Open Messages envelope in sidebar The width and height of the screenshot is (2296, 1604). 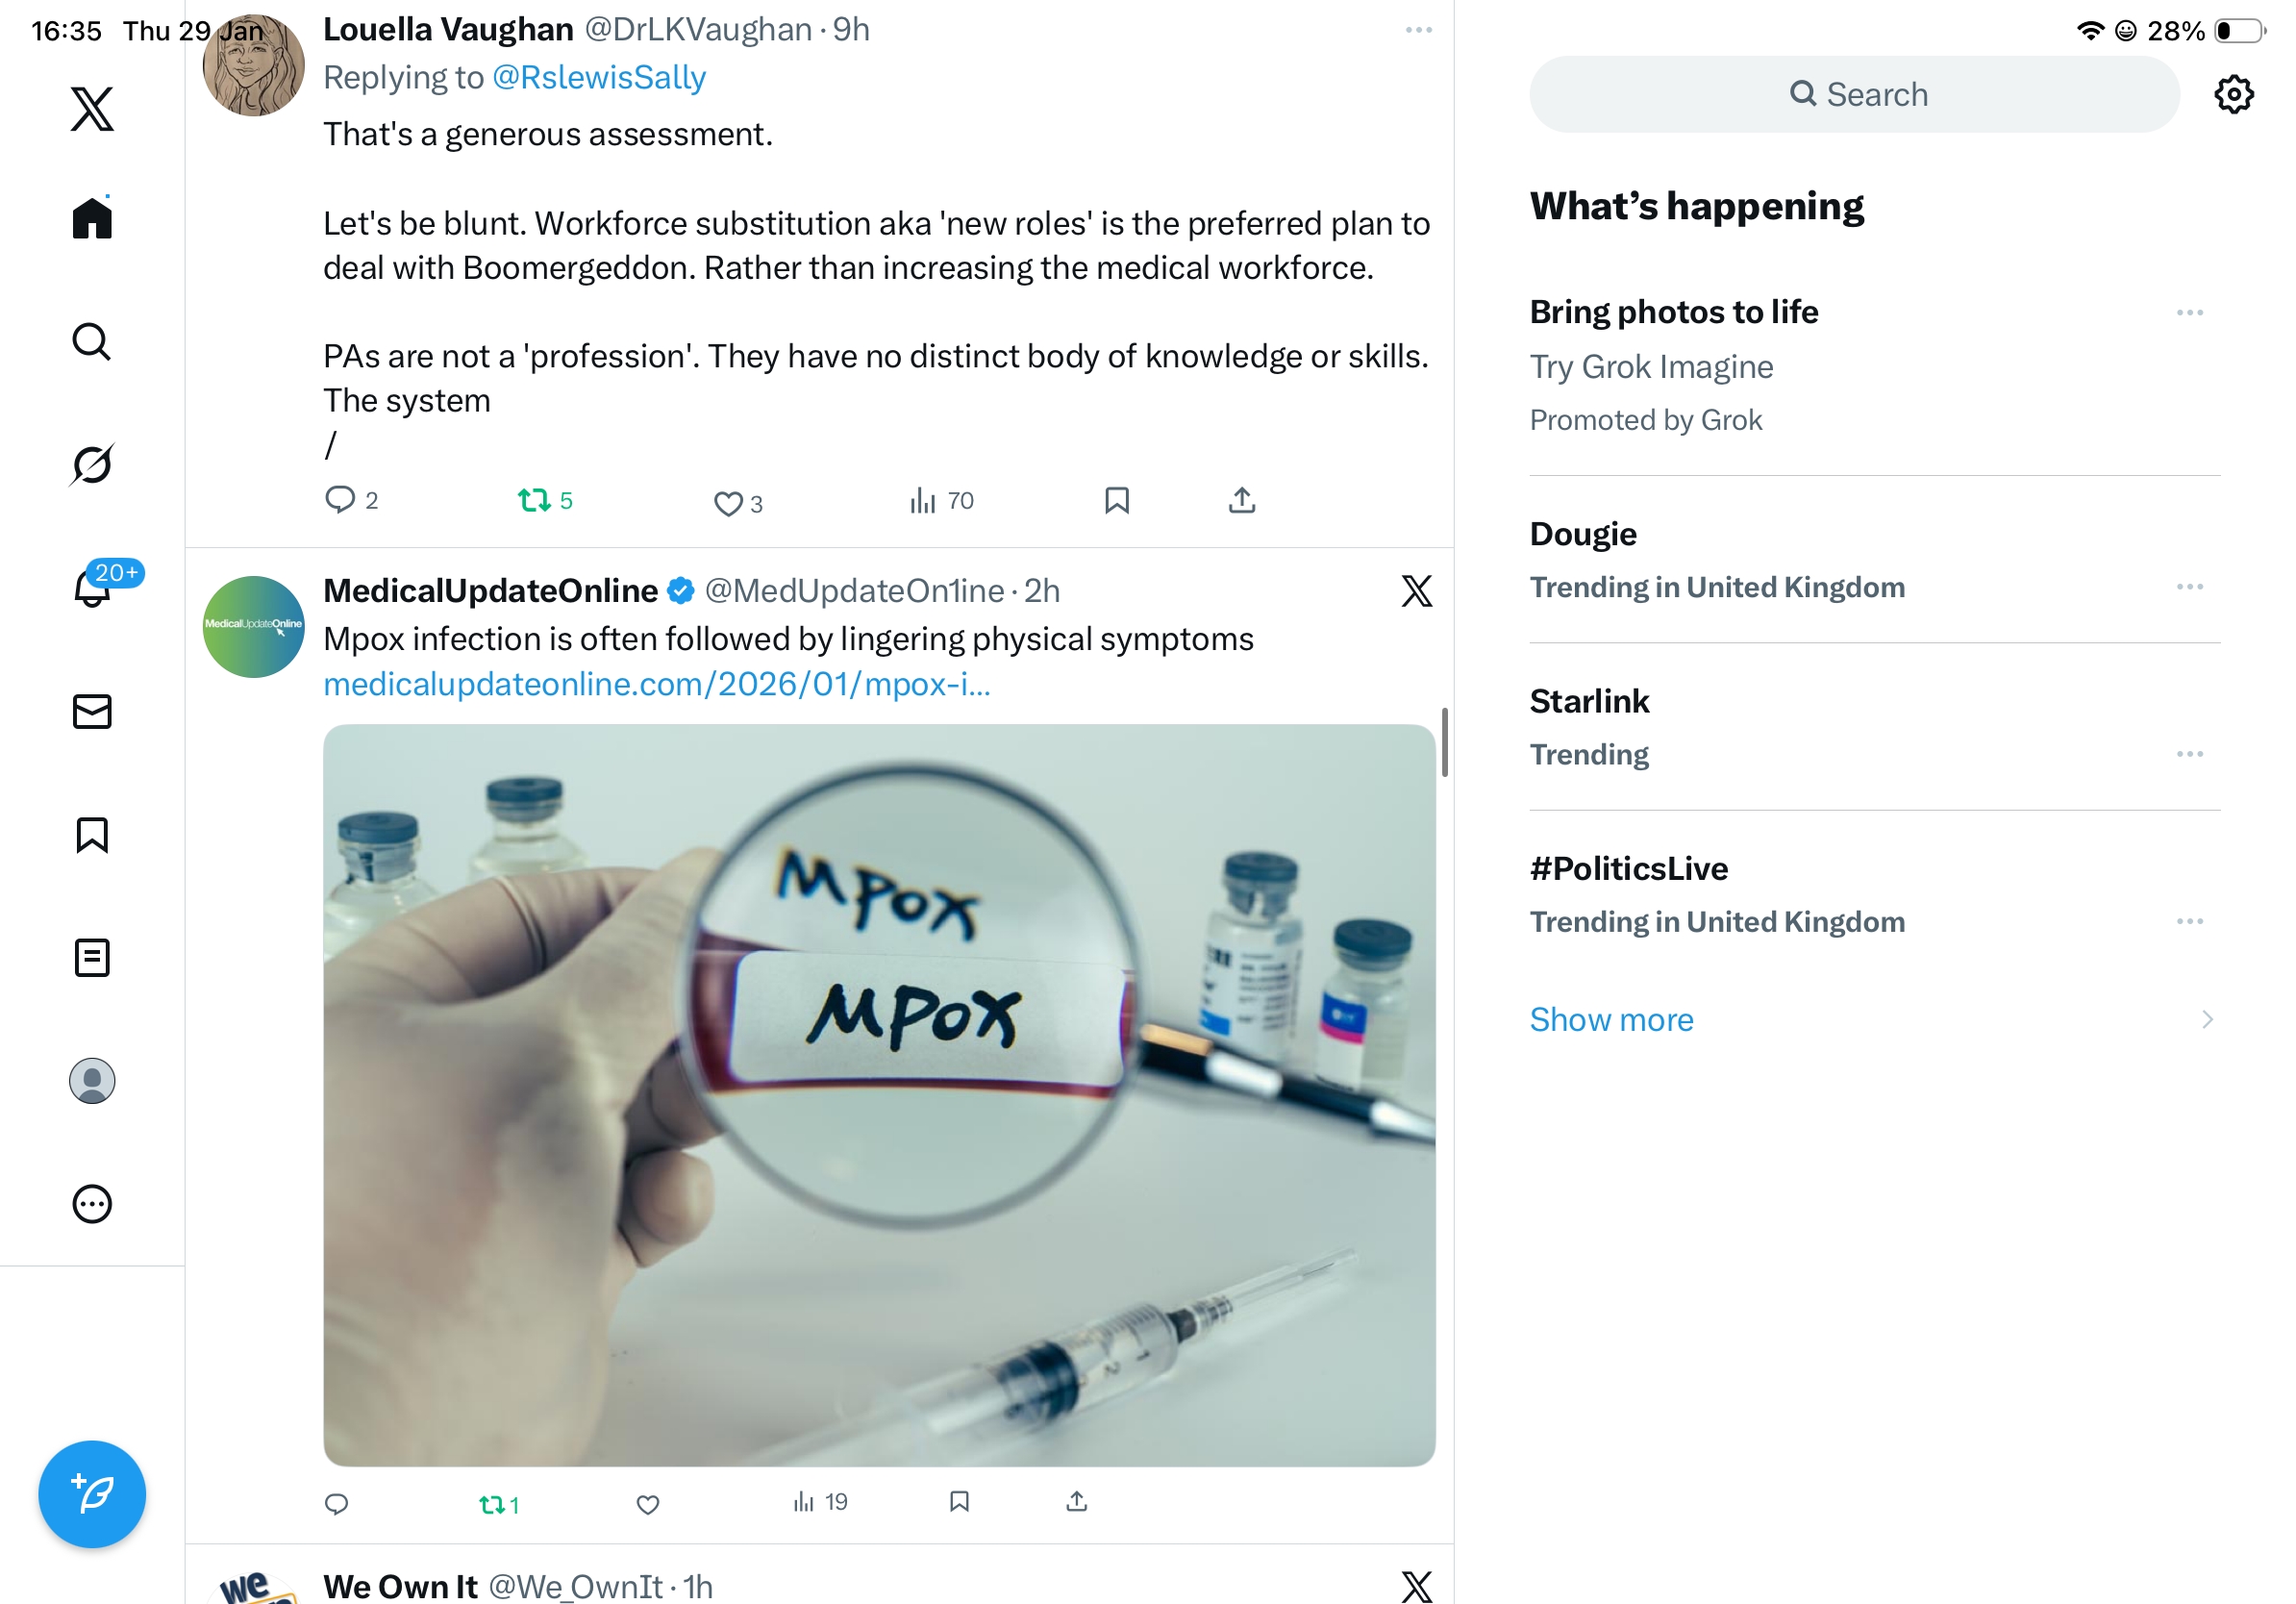click(92, 711)
